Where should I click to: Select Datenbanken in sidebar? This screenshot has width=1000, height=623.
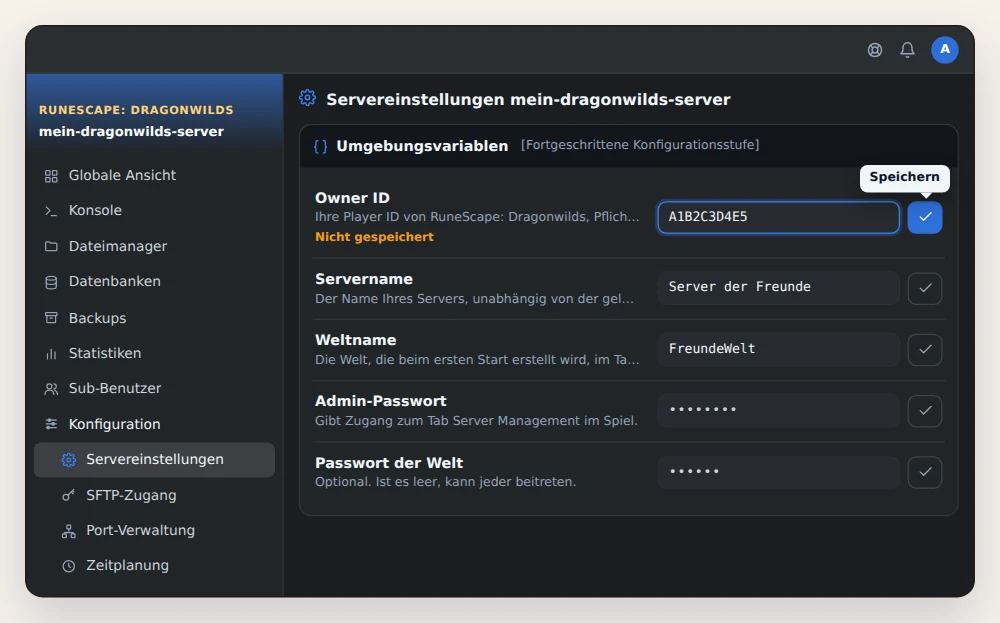[x=154, y=281]
